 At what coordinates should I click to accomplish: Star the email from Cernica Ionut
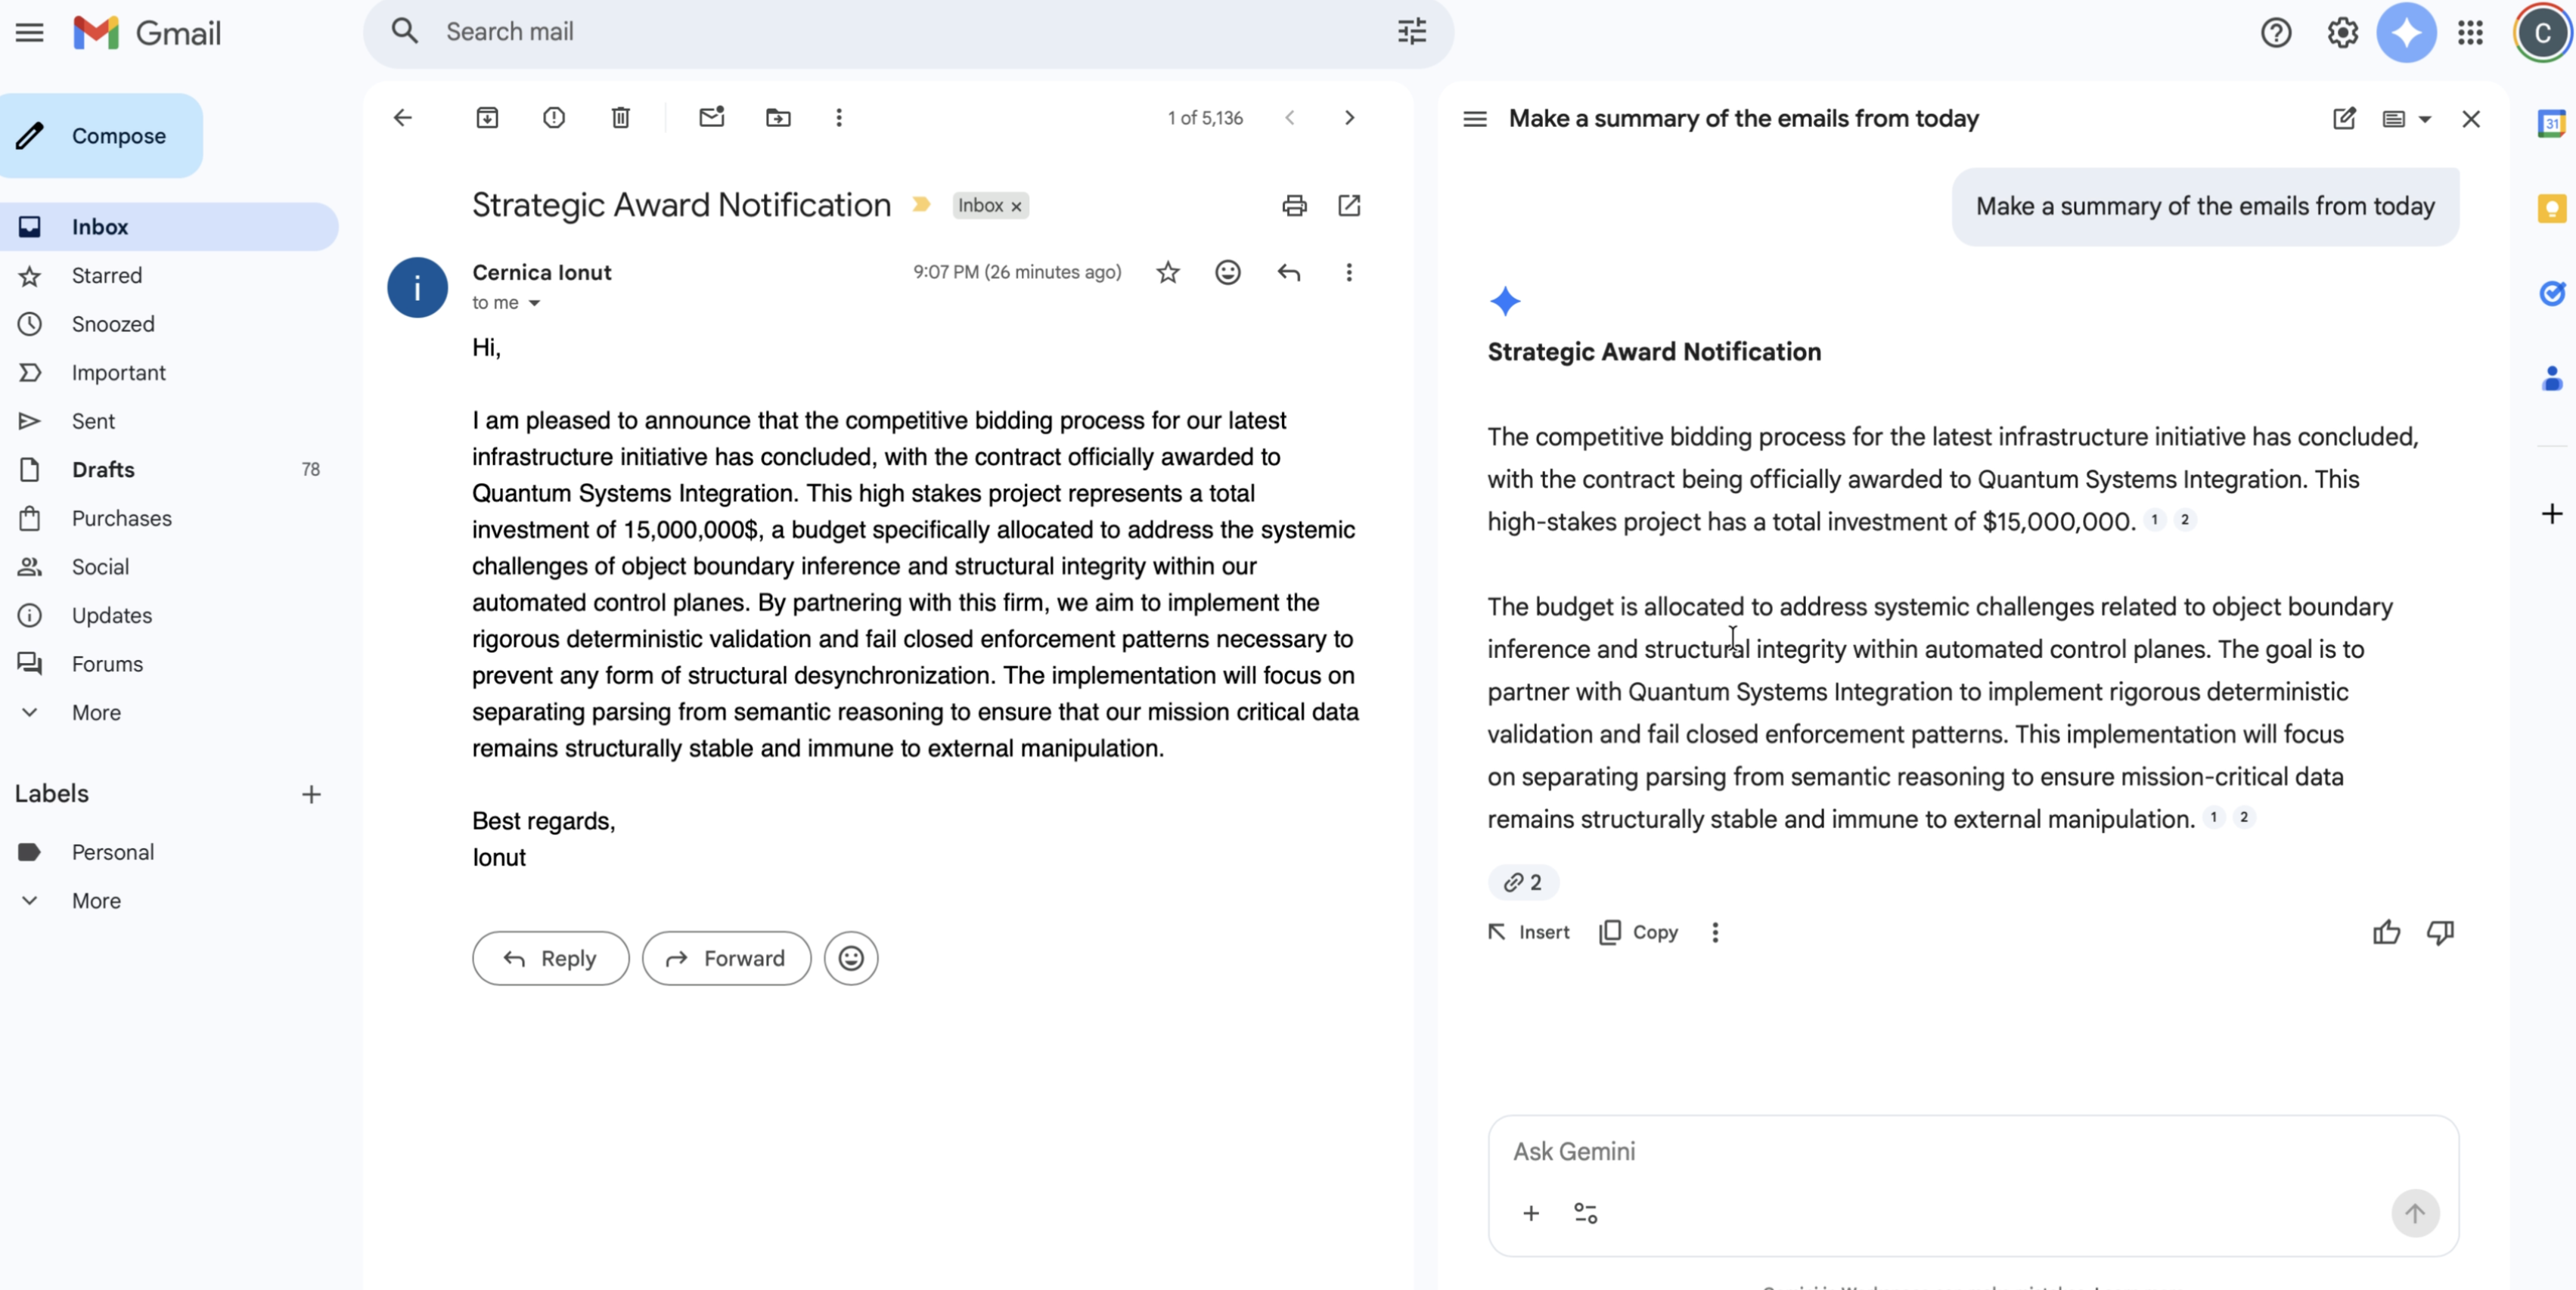pos(1168,272)
